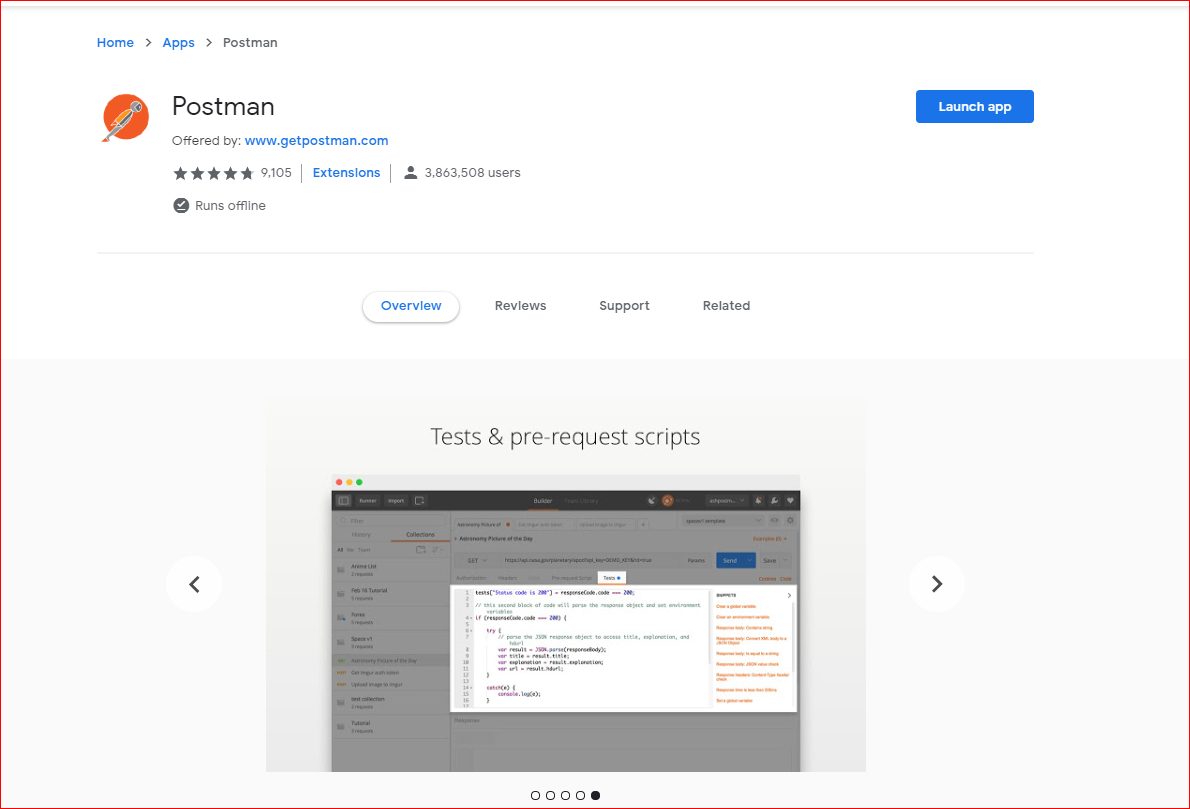Viewport: 1190px width, 809px height.
Task: Select second carousel dot indicator
Action: tap(550, 795)
